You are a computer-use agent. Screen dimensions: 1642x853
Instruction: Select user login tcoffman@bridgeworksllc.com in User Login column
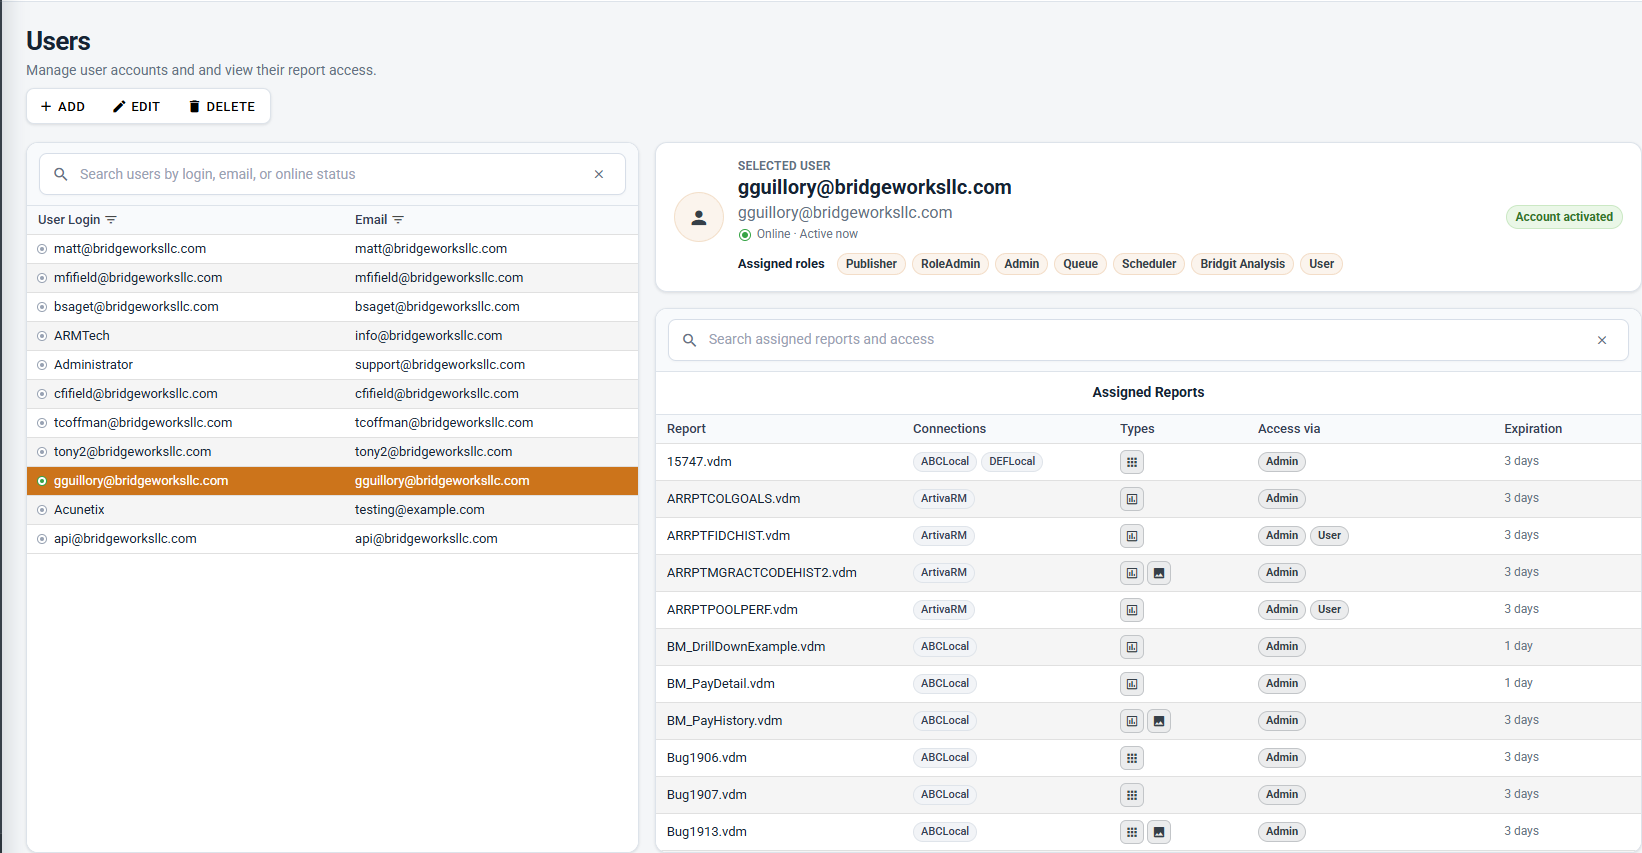pos(143,423)
